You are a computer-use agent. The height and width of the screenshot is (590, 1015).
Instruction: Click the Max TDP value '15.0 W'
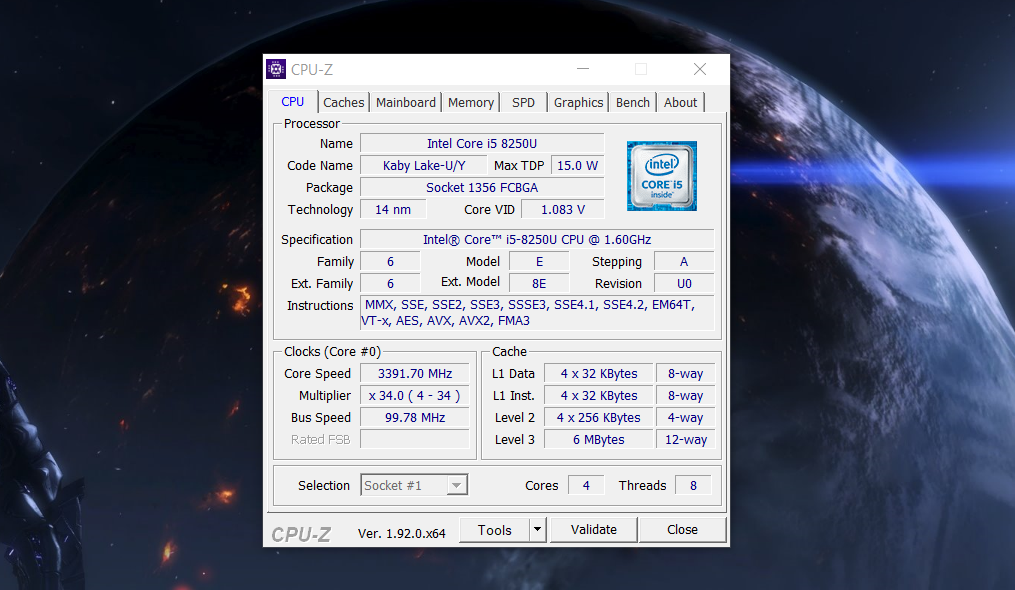pyautogui.click(x=577, y=165)
